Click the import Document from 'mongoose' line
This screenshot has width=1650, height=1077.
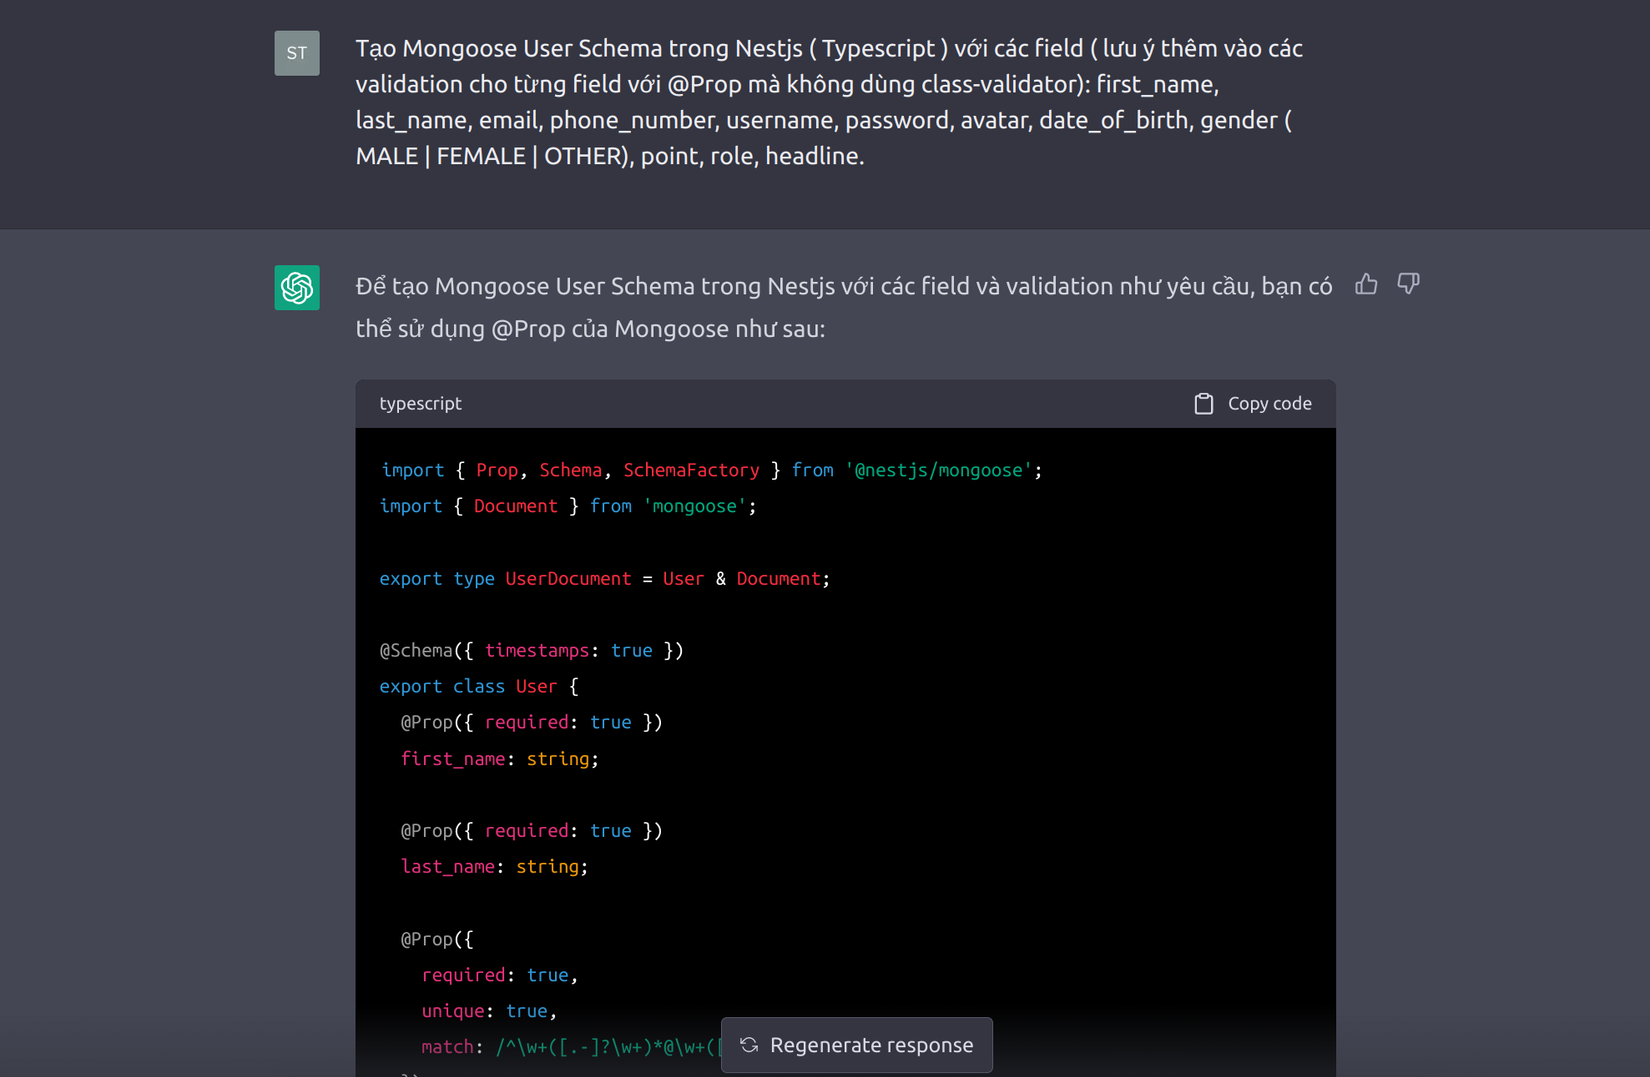[568, 506]
